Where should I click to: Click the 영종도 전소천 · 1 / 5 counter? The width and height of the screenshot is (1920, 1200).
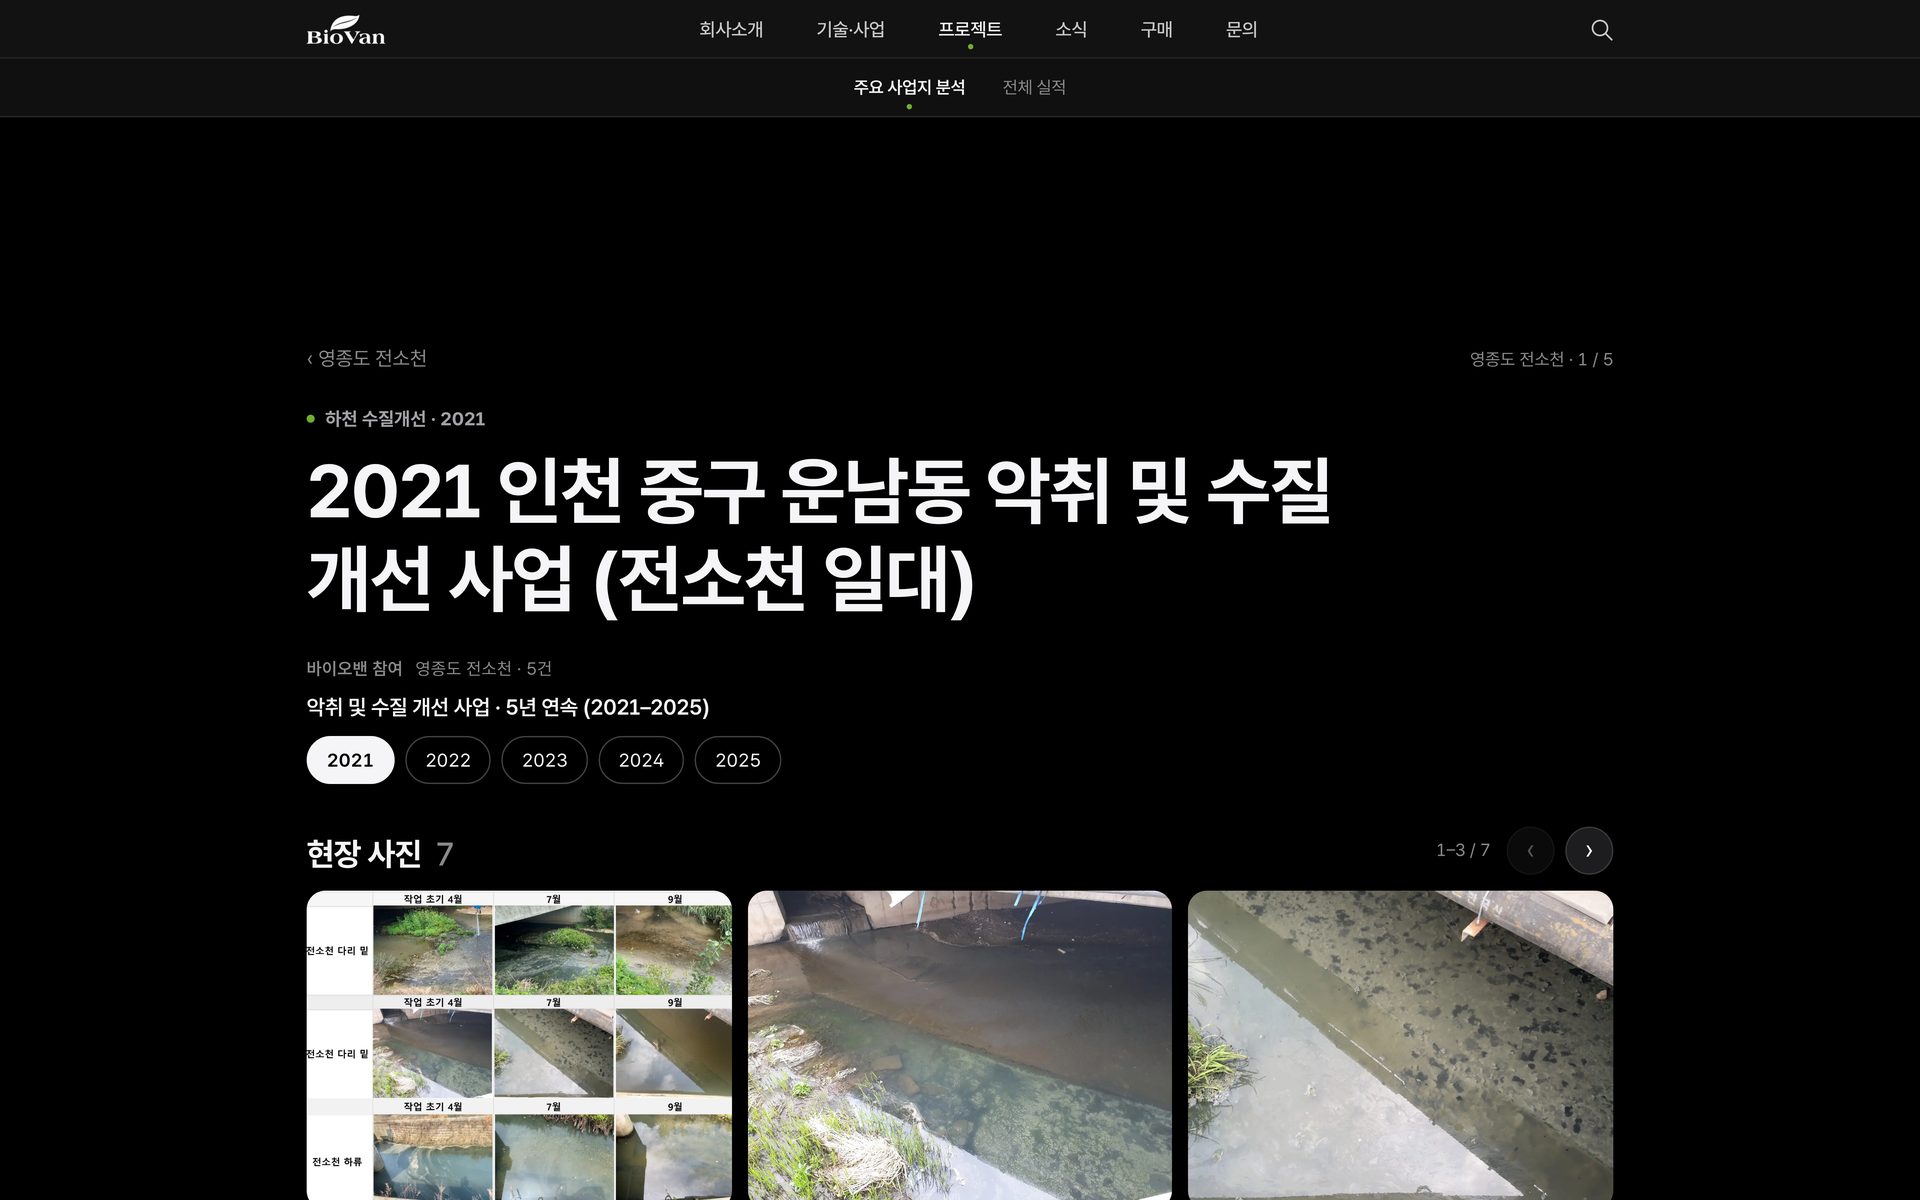click(1541, 359)
